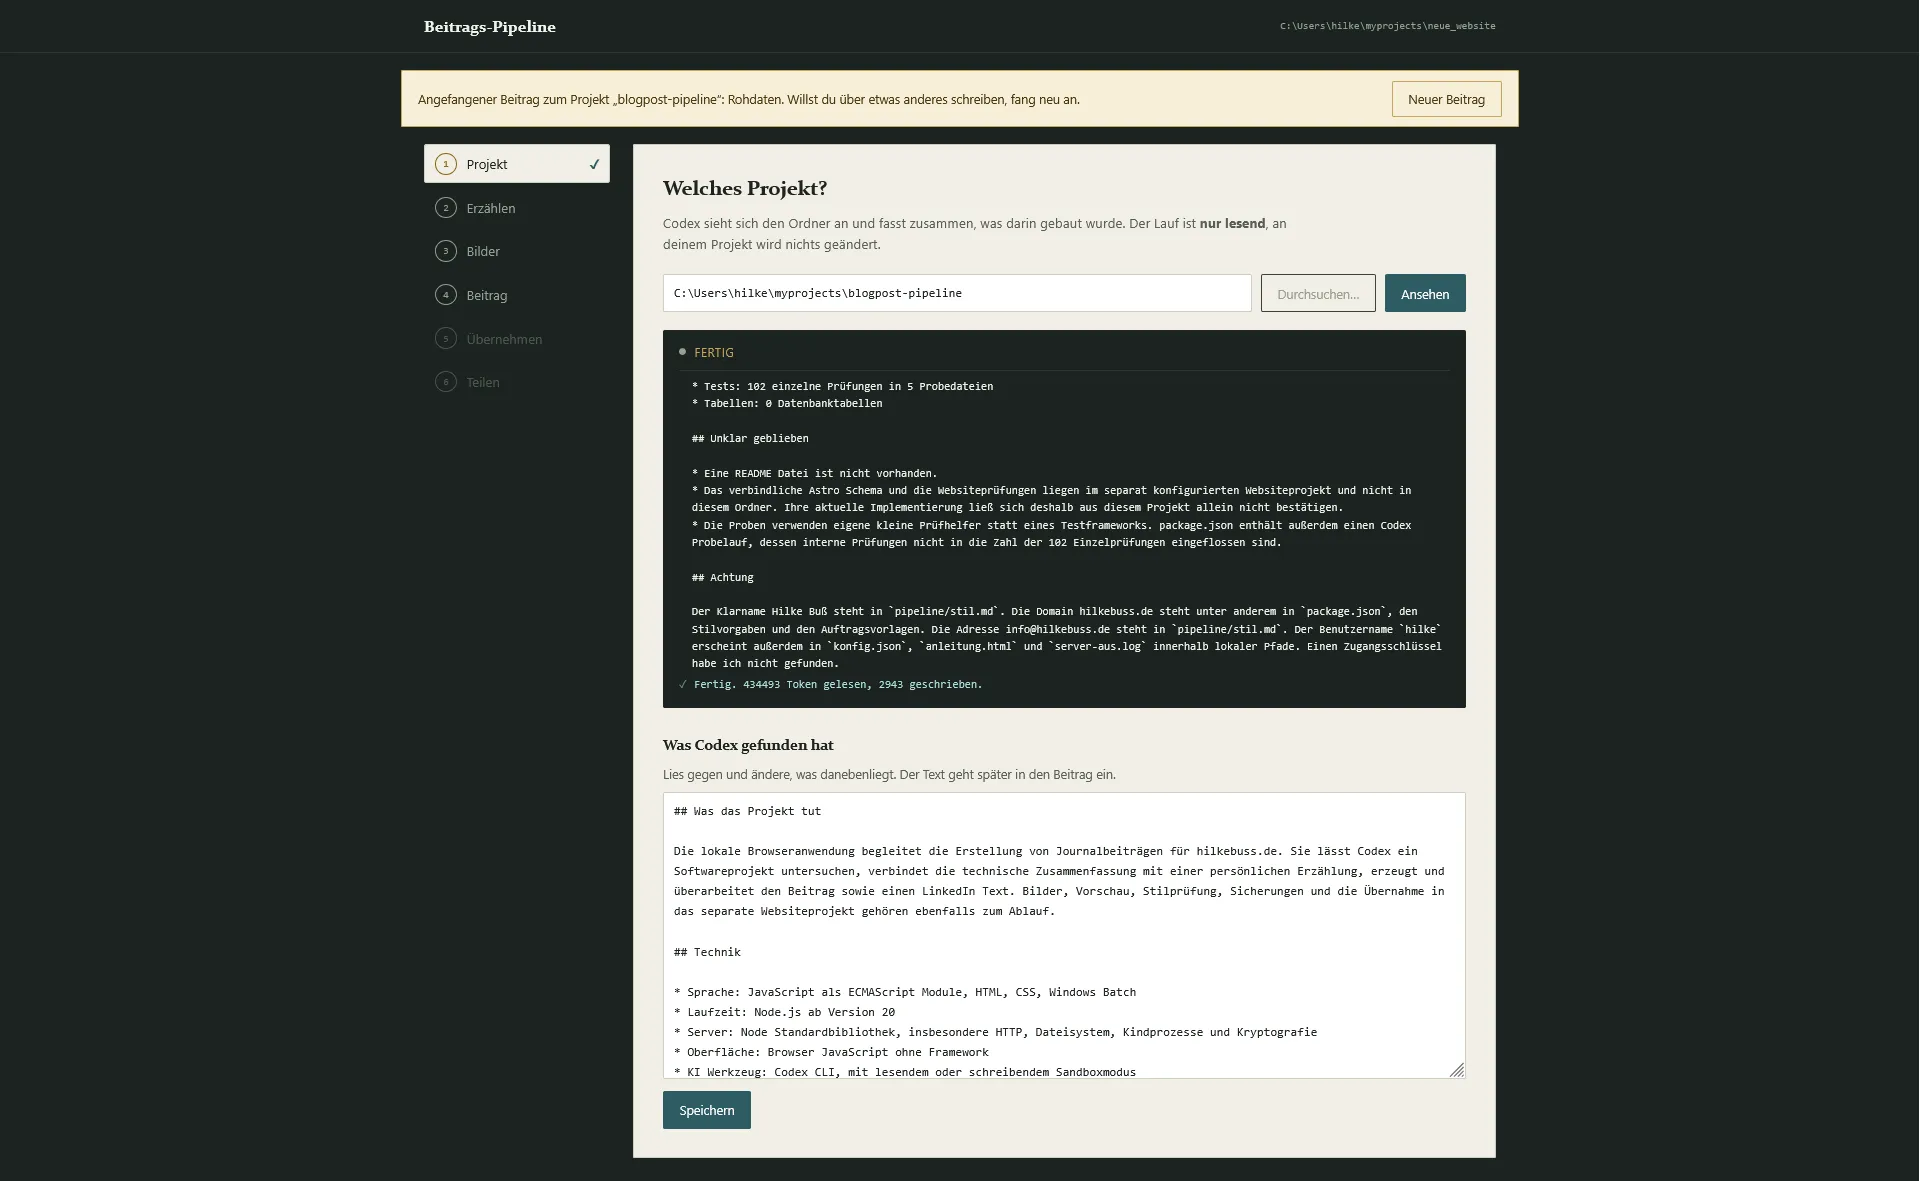Go to the Erzählen step
This screenshot has width=1920, height=1181.
[516, 208]
